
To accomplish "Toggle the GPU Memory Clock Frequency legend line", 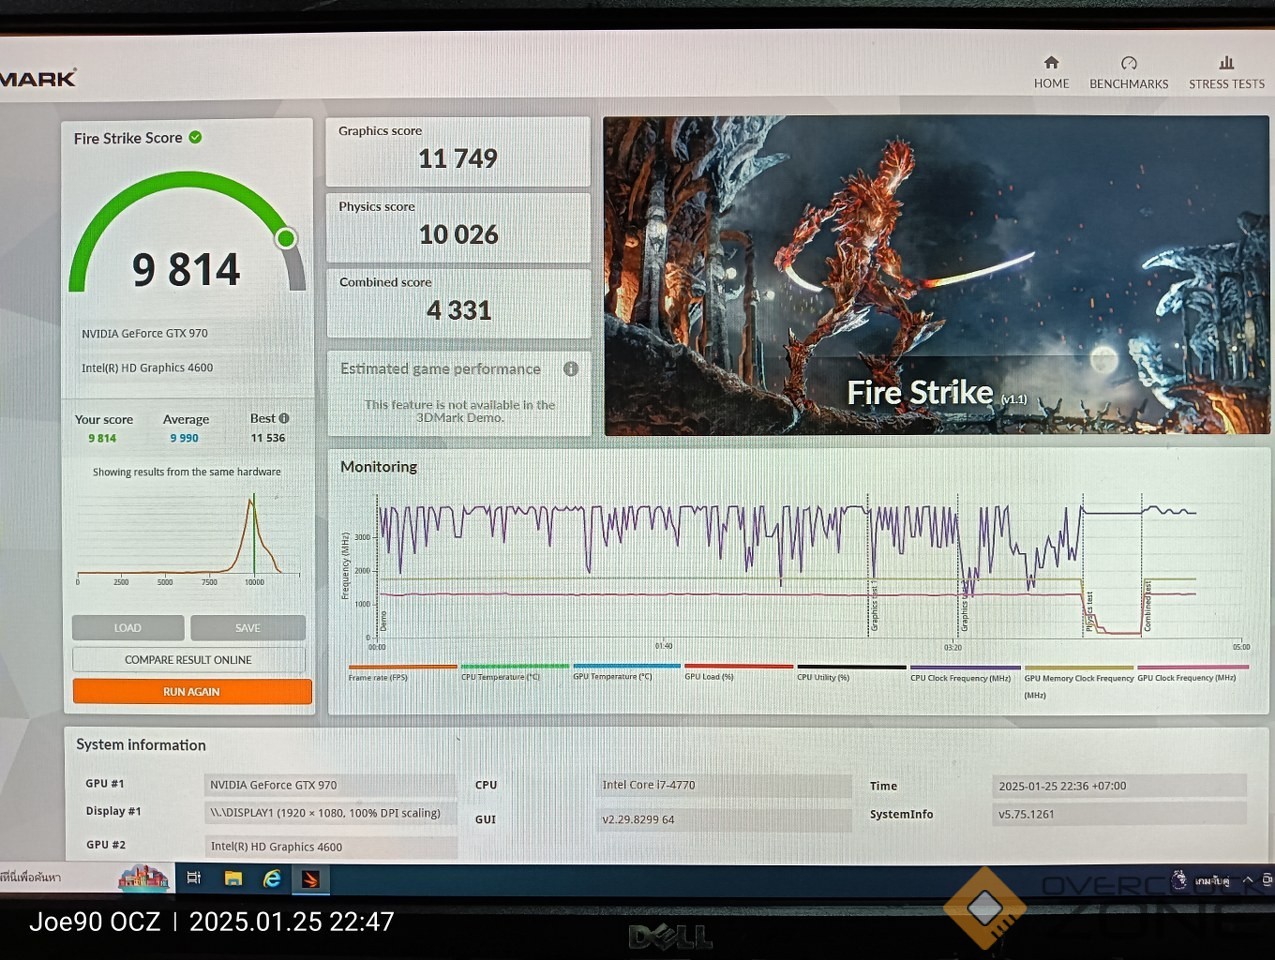I will [x=1079, y=680].
